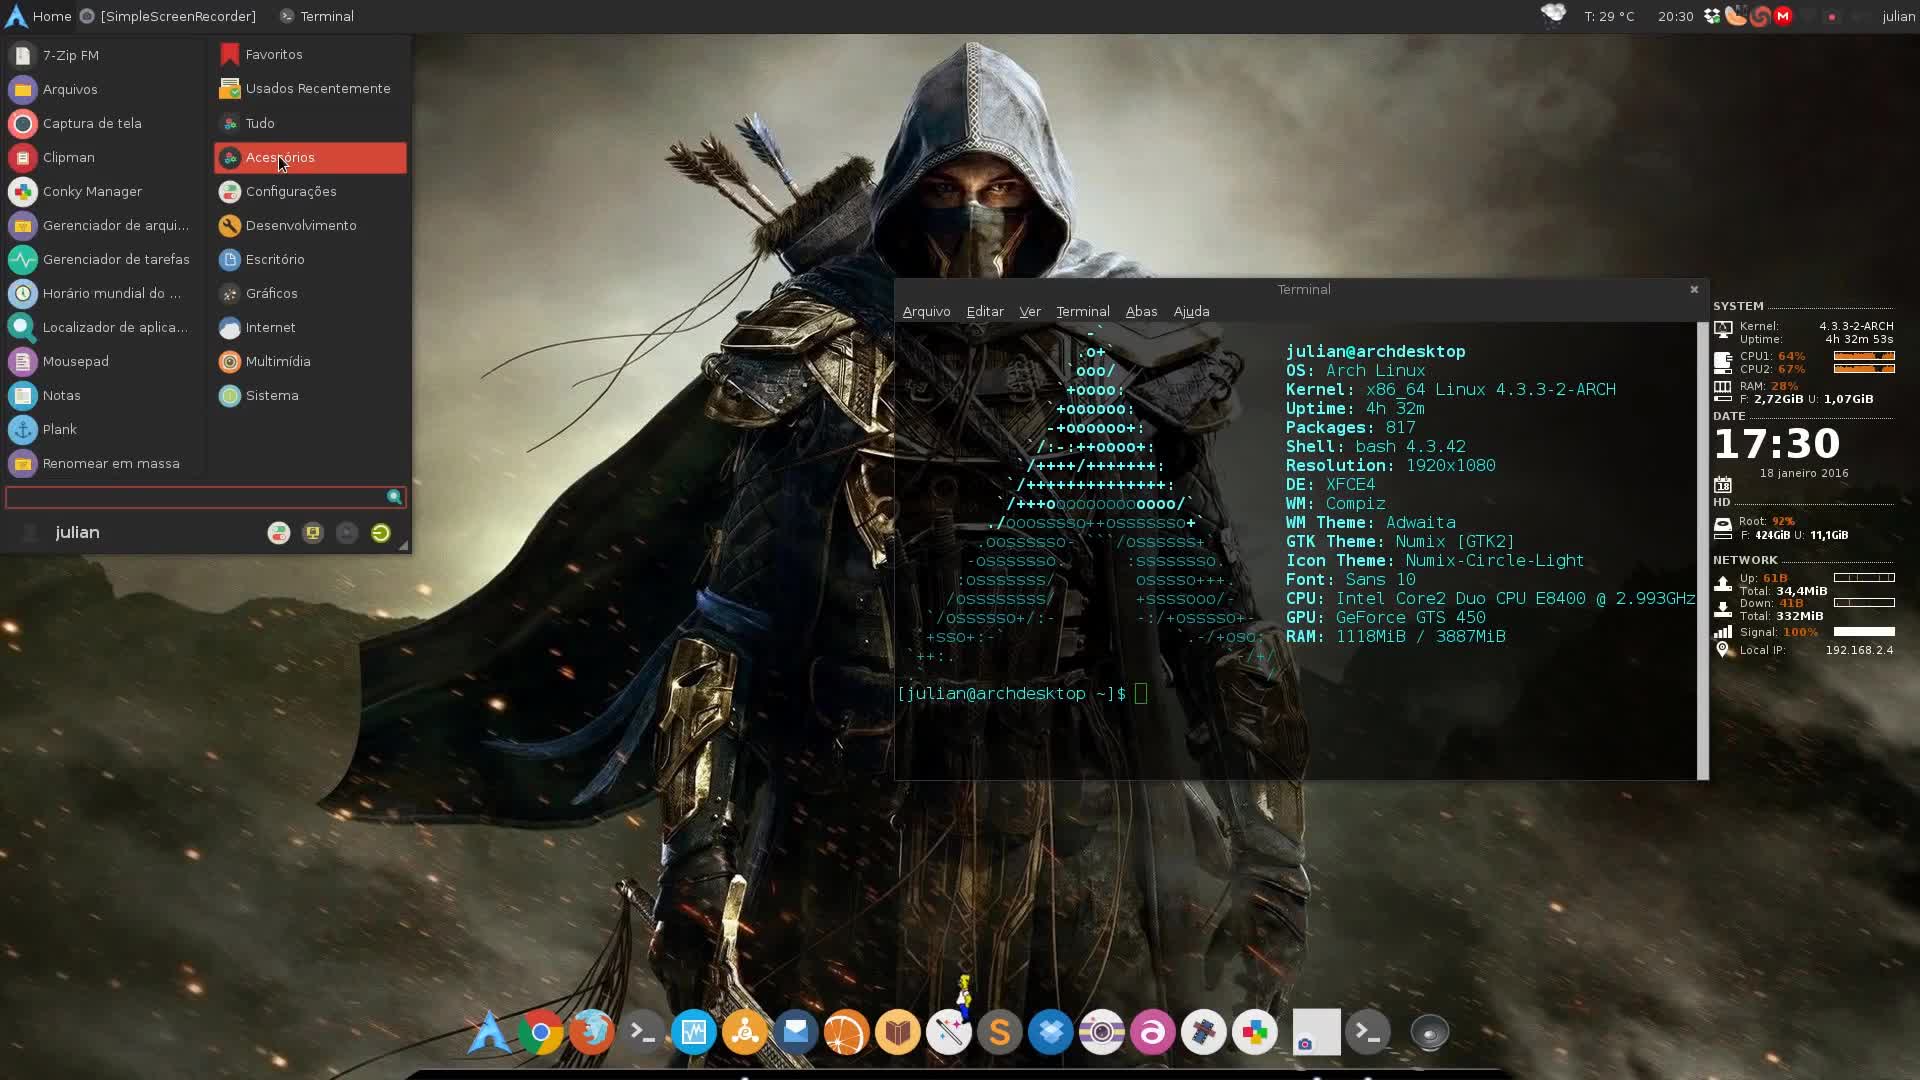The image size is (1920, 1080).
Task: Open the system monitor dock icon
Action: tap(693, 1032)
